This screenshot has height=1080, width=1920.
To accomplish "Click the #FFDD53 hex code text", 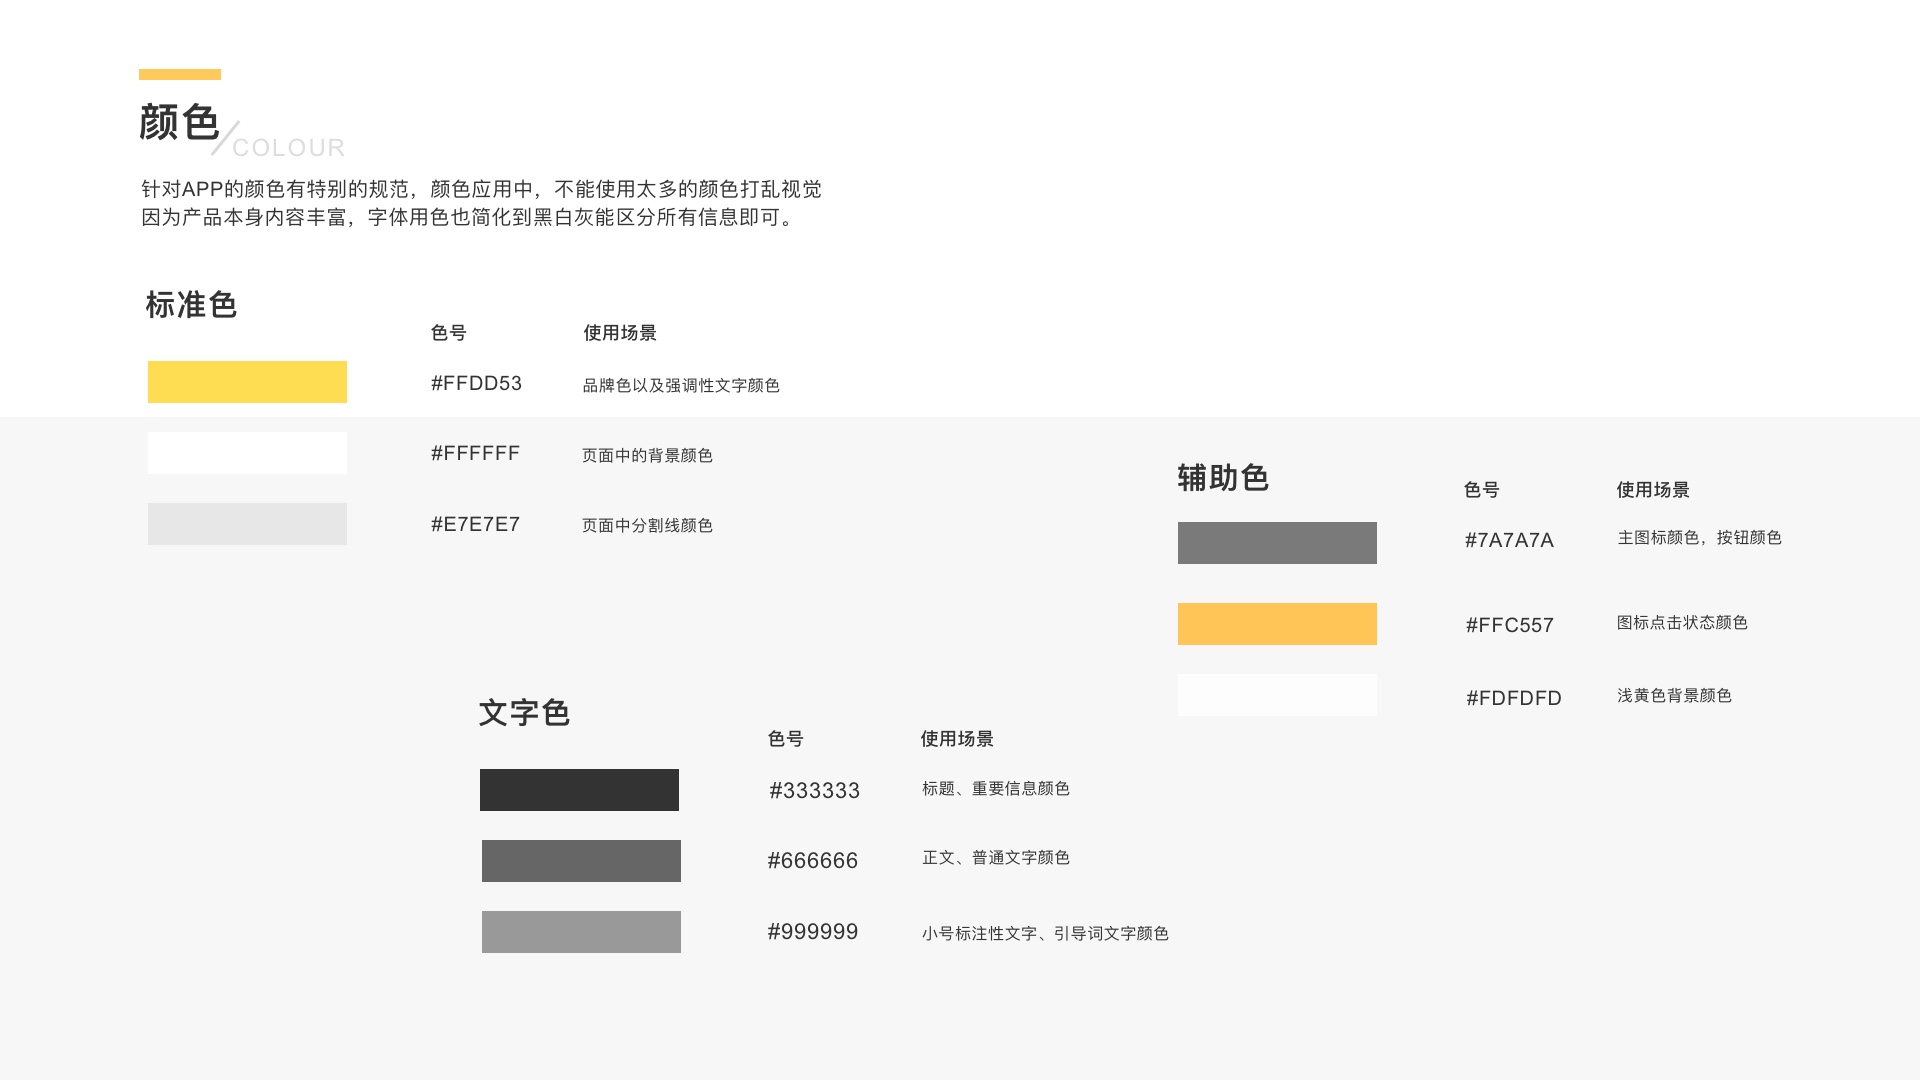I will tap(476, 384).
